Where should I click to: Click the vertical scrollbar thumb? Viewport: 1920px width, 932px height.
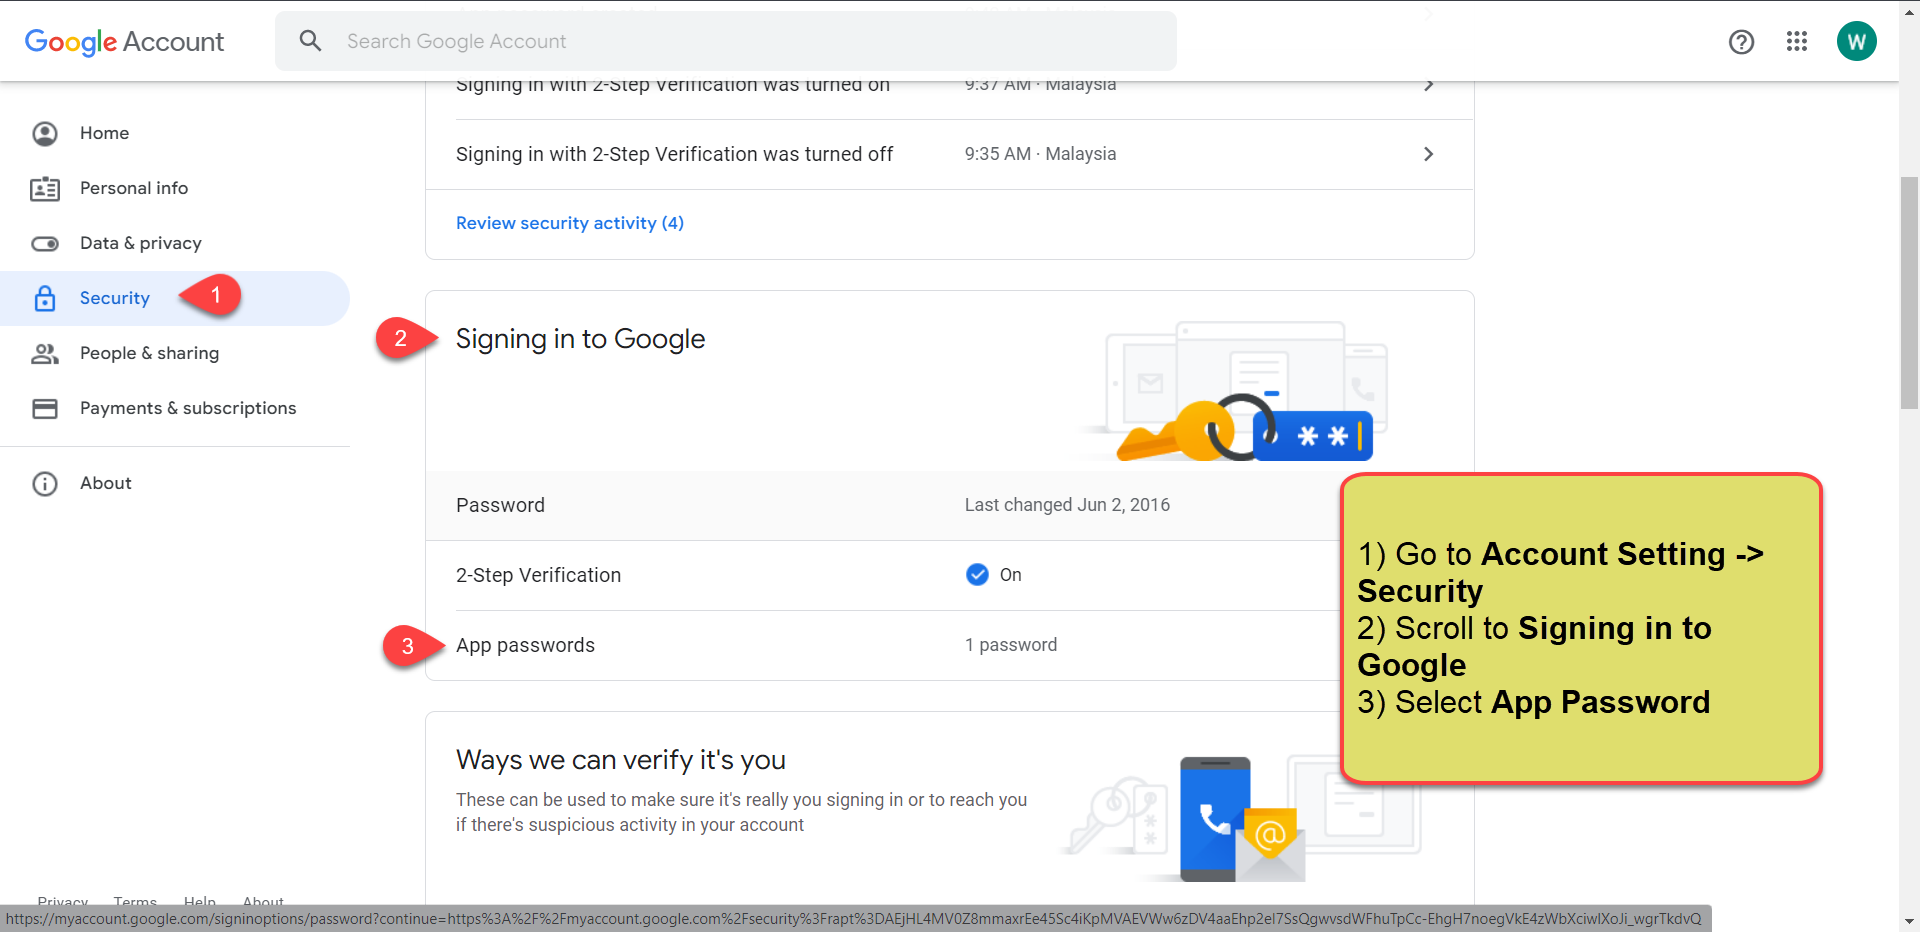click(1909, 292)
